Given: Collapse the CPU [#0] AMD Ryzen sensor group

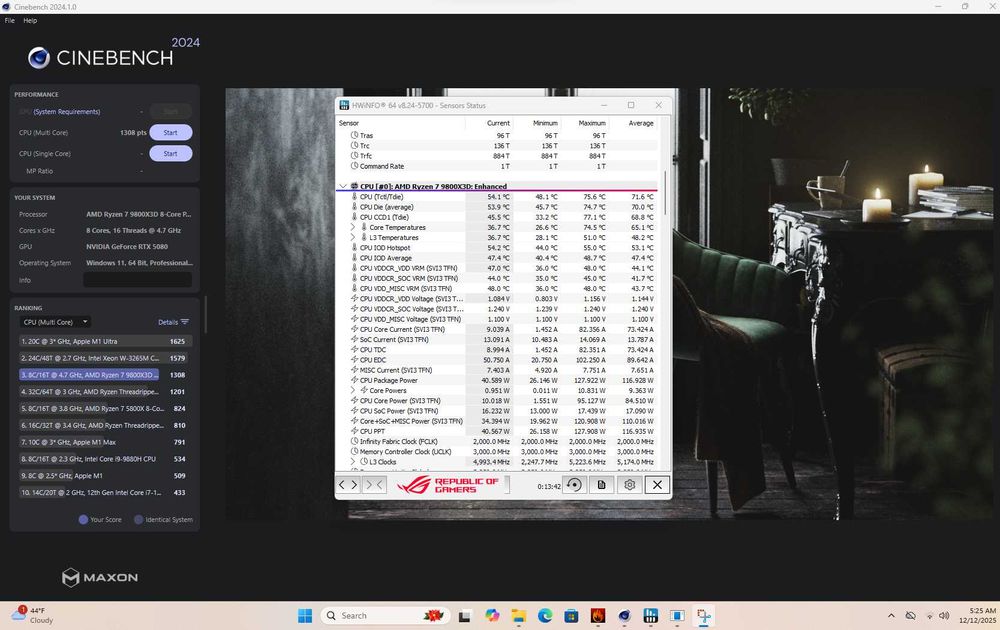Looking at the screenshot, I should [x=343, y=186].
